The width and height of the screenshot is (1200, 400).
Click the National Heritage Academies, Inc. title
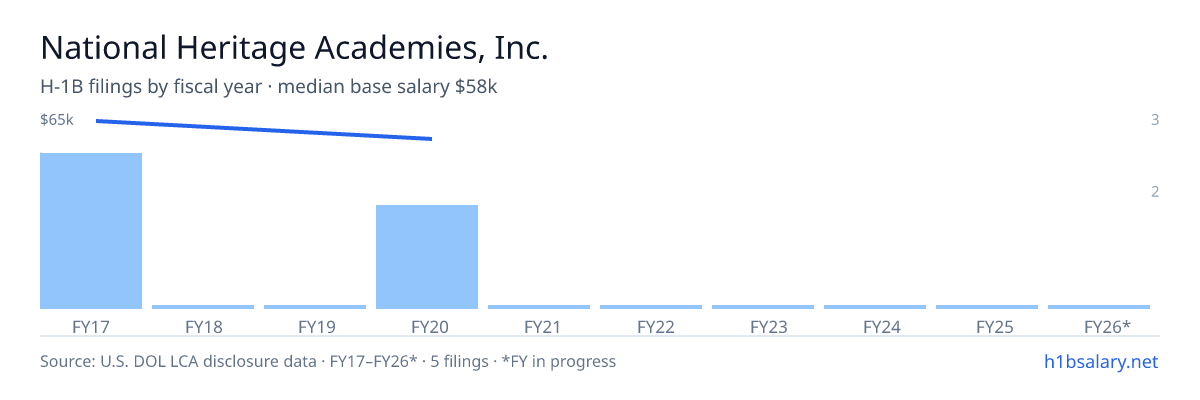[295, 49]
